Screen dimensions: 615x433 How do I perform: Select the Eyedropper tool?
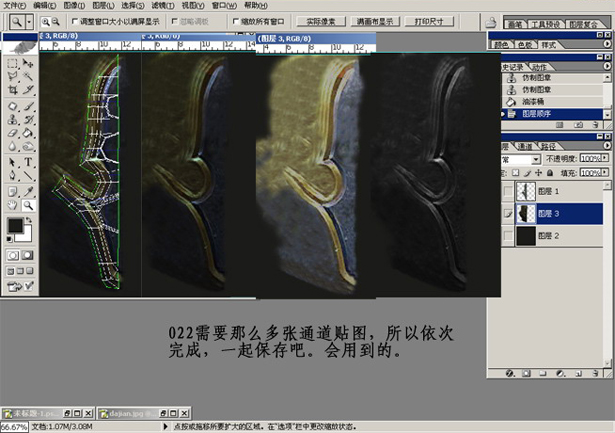[x=27, y=190]
